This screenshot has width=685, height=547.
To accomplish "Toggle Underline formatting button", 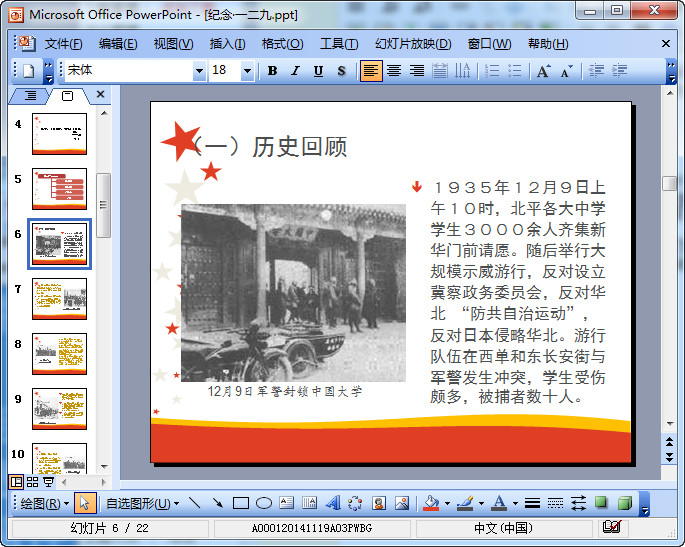I will (318, 70).
